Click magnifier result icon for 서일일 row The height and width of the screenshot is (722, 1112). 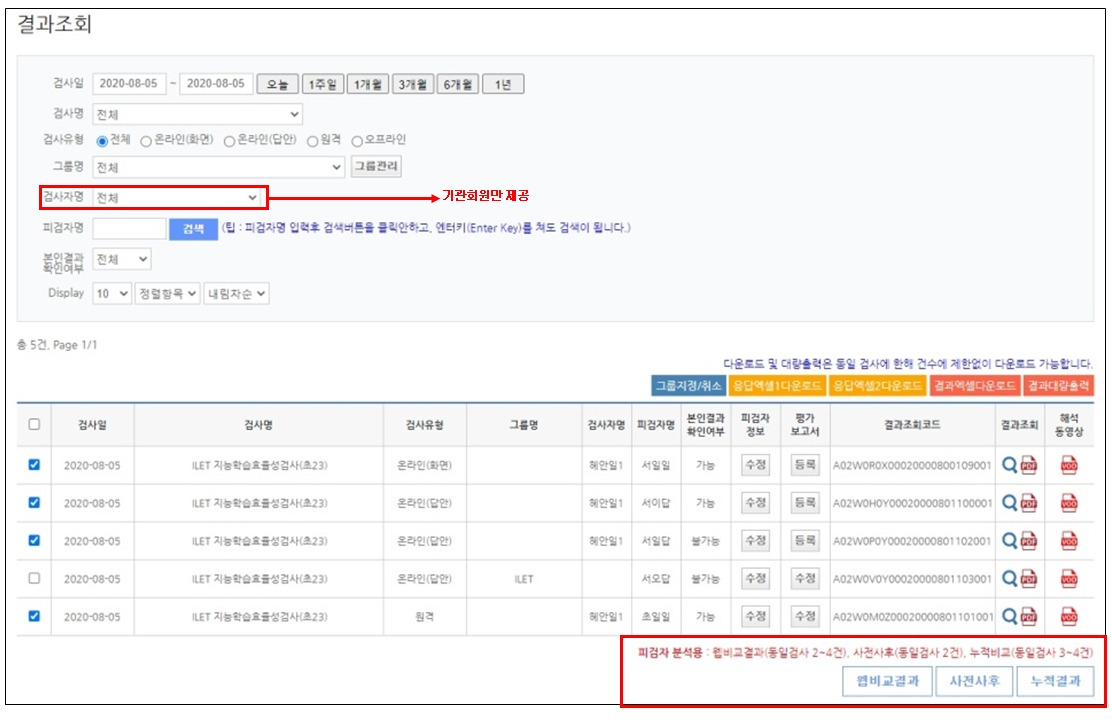tap(1009, 465)
